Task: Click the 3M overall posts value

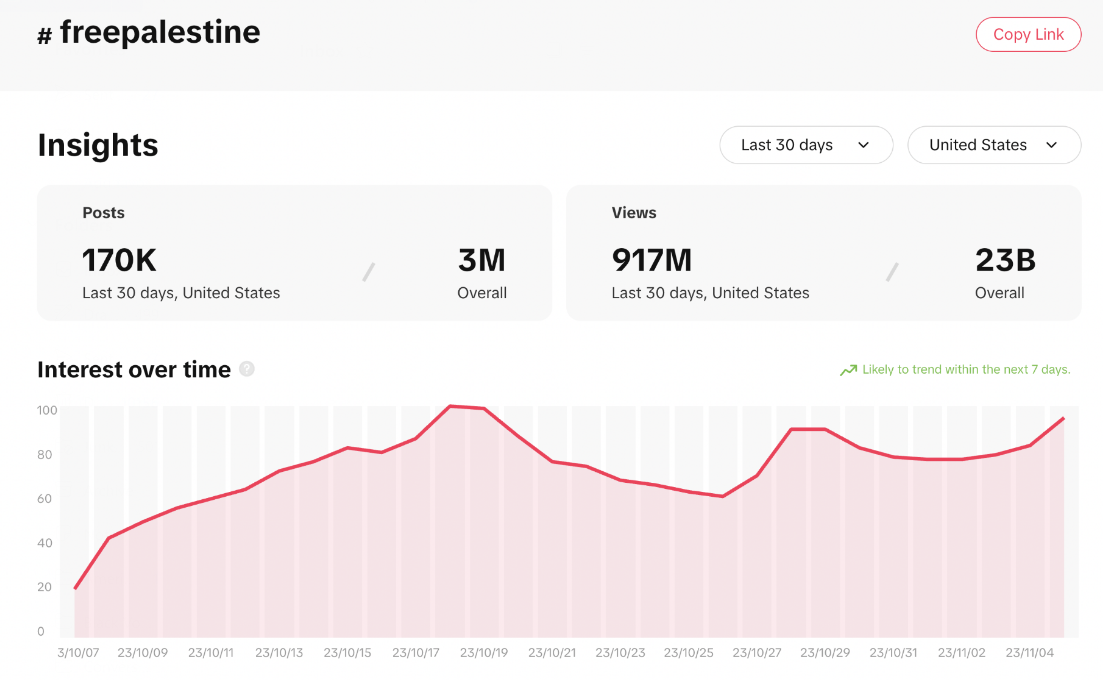Action: point(482,260)
